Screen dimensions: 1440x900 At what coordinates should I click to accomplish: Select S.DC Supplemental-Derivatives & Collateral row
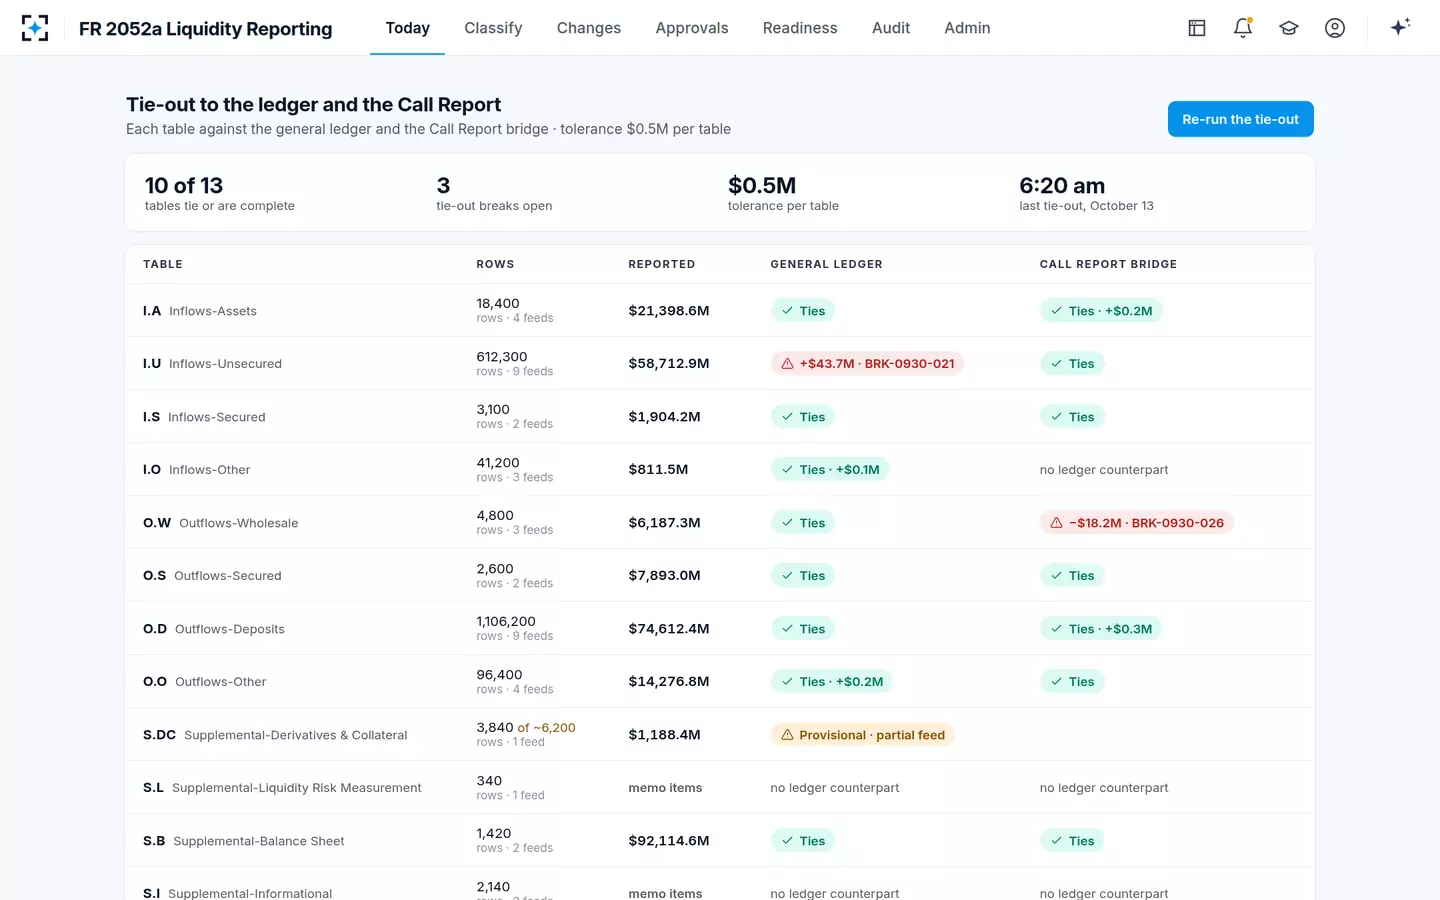tap(720, 734)
